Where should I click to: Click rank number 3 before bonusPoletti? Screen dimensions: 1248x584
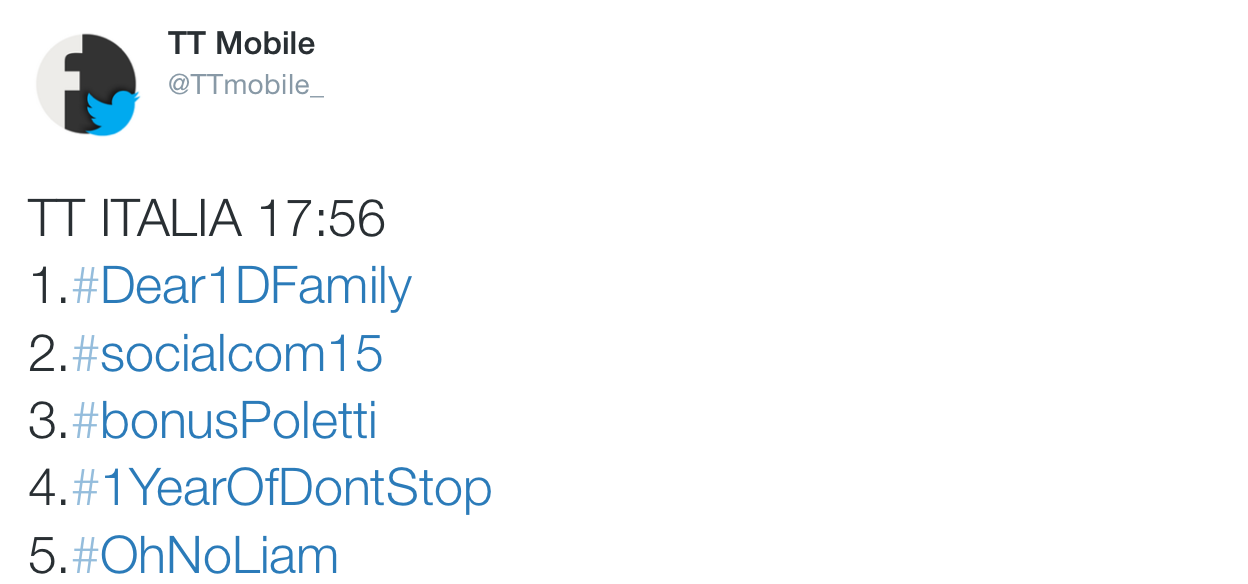click(44, 421)
